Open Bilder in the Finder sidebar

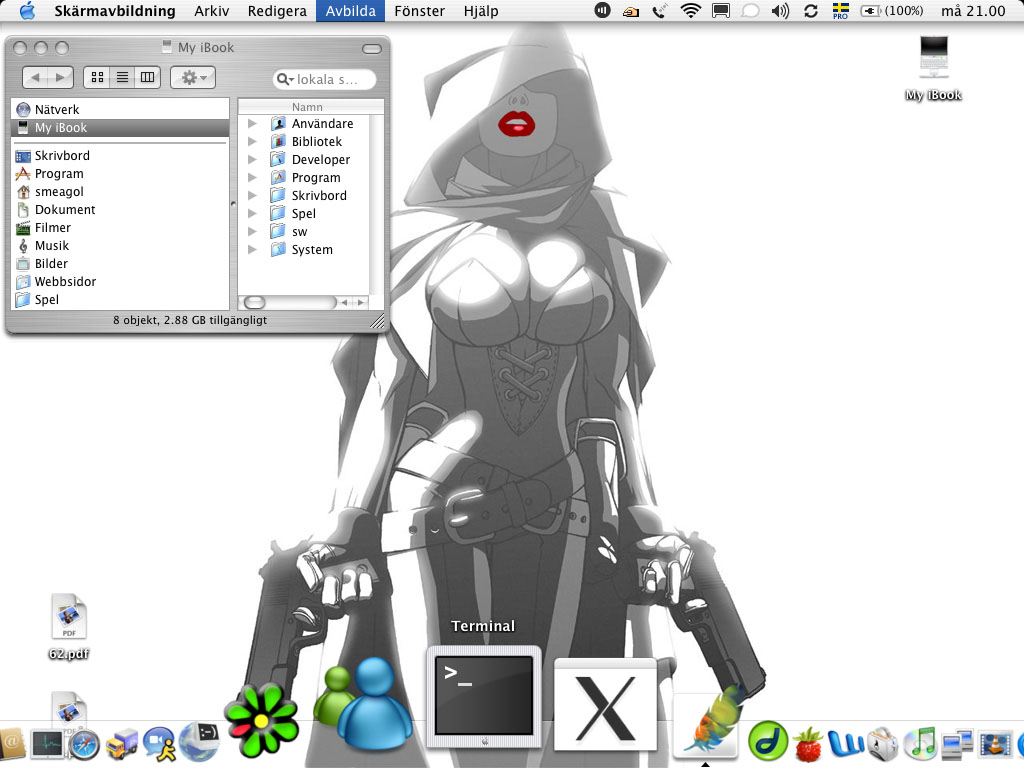(x=120, y=263)
